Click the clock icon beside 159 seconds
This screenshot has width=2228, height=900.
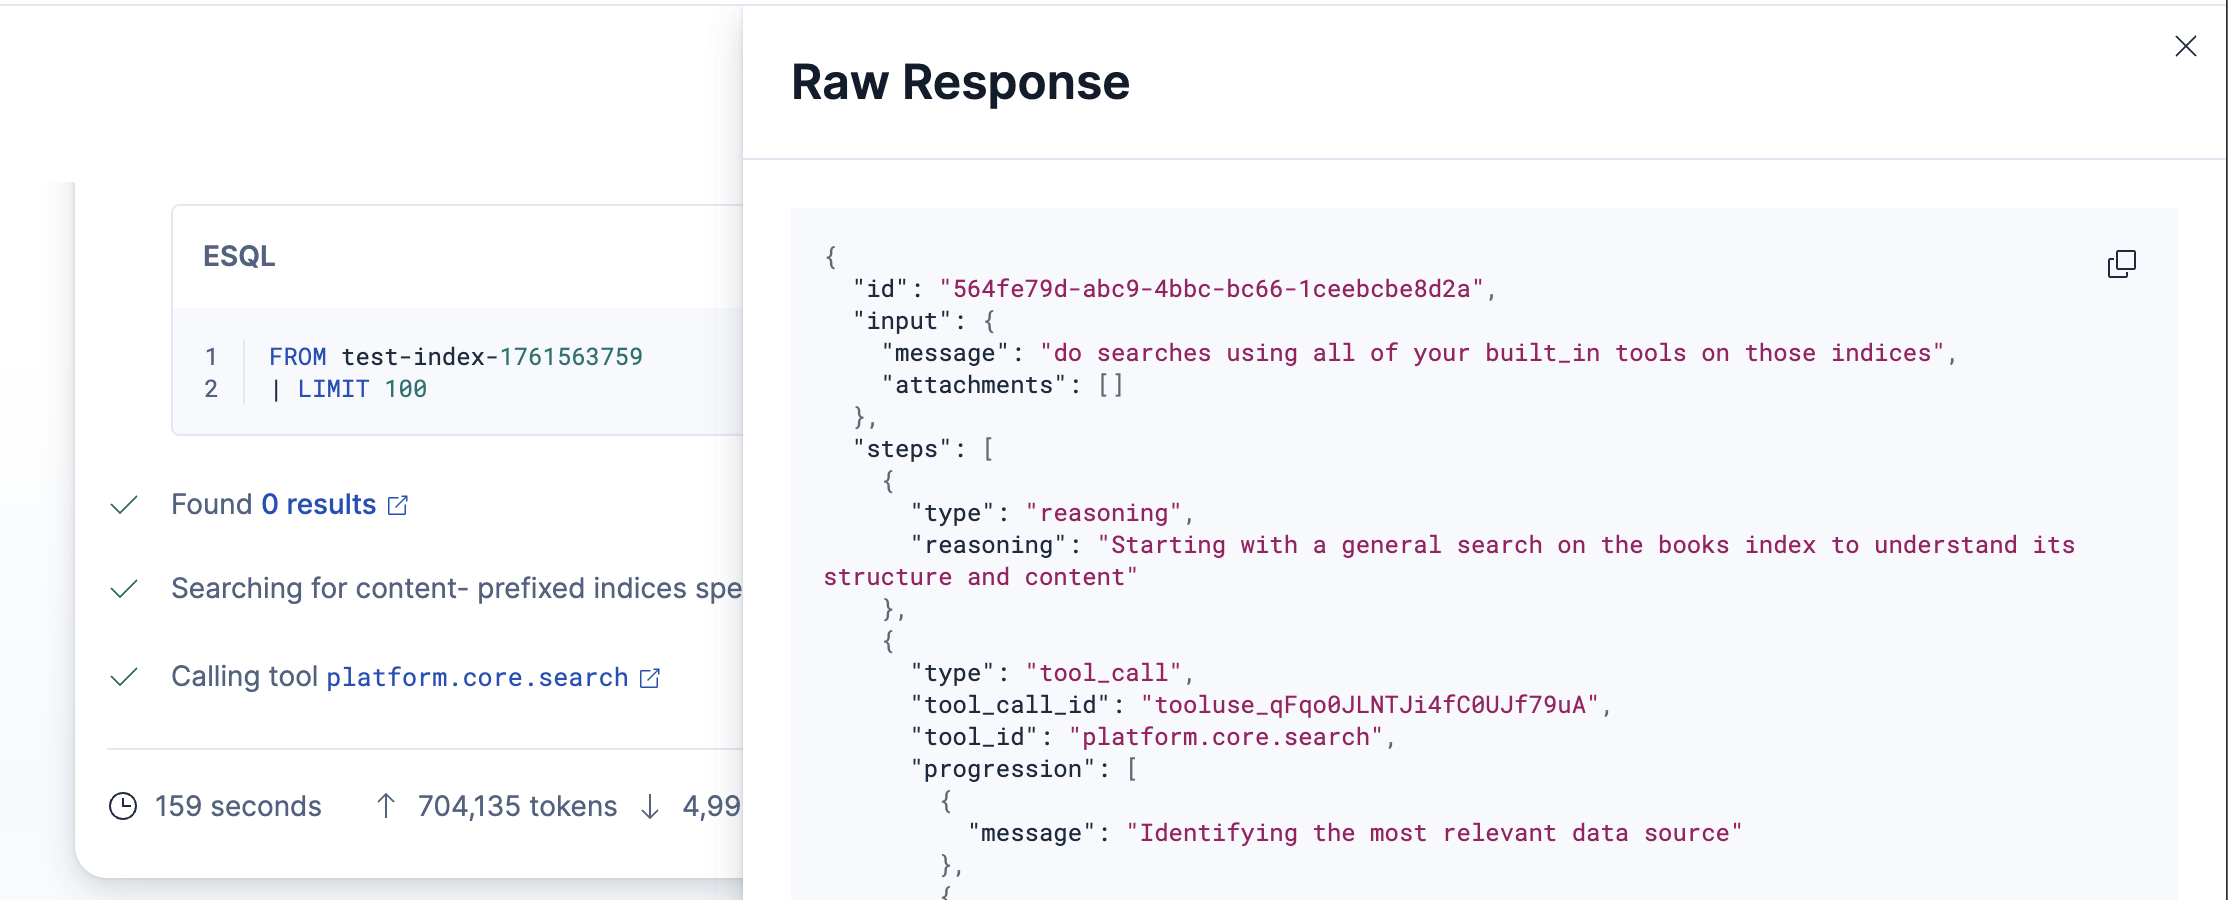123,806
